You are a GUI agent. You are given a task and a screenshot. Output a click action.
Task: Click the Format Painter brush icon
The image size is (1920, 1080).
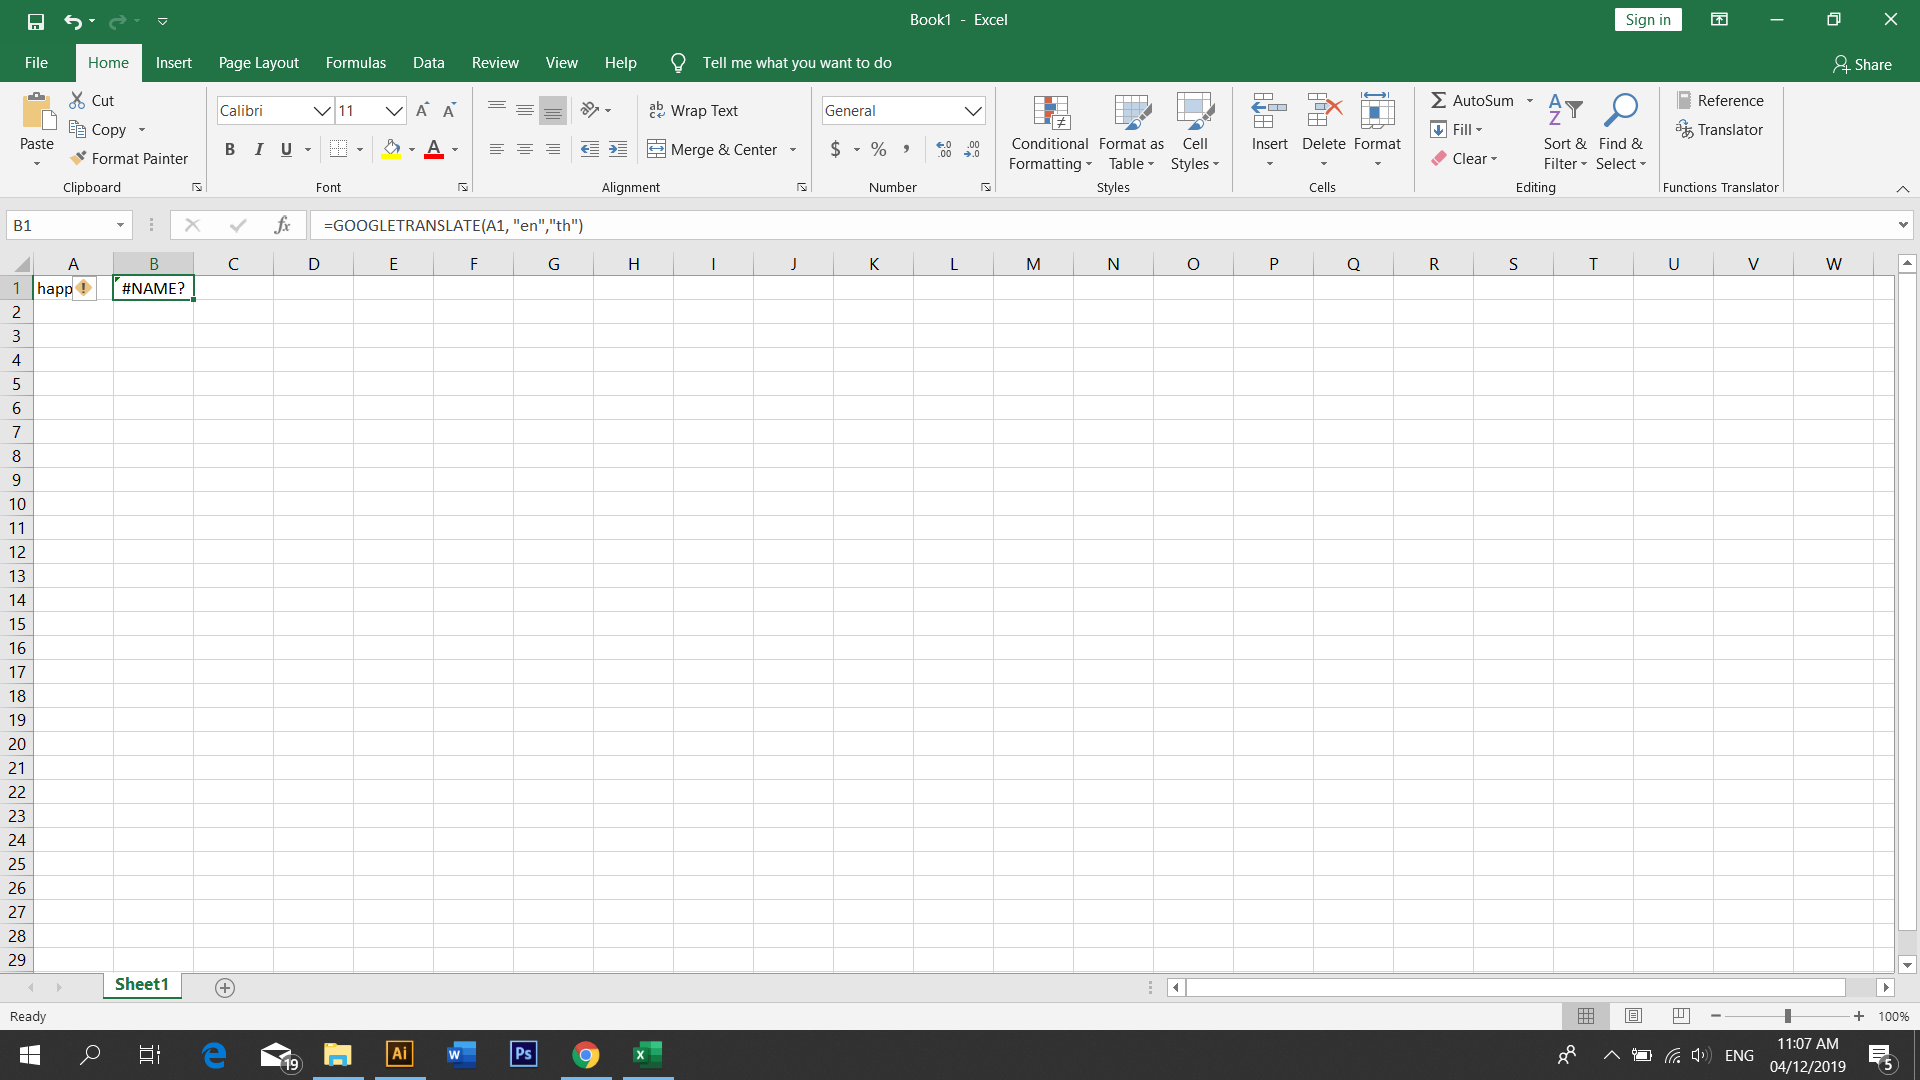(x=78, y=158)
